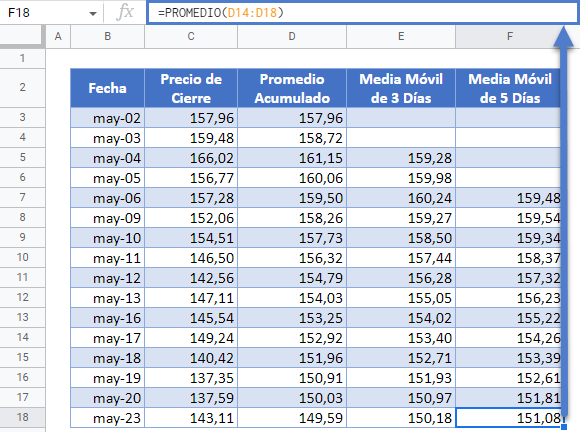580x432 pixels.
Task: Open the Name Box dropdown arrow
Action: [93, 14]
